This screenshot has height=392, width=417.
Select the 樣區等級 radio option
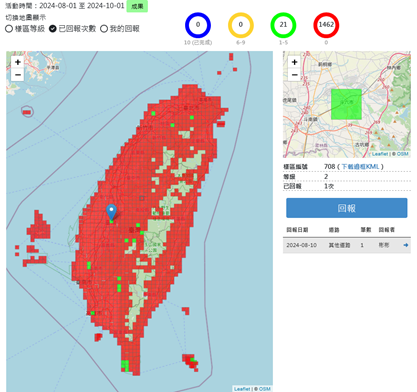coord(9,29)
